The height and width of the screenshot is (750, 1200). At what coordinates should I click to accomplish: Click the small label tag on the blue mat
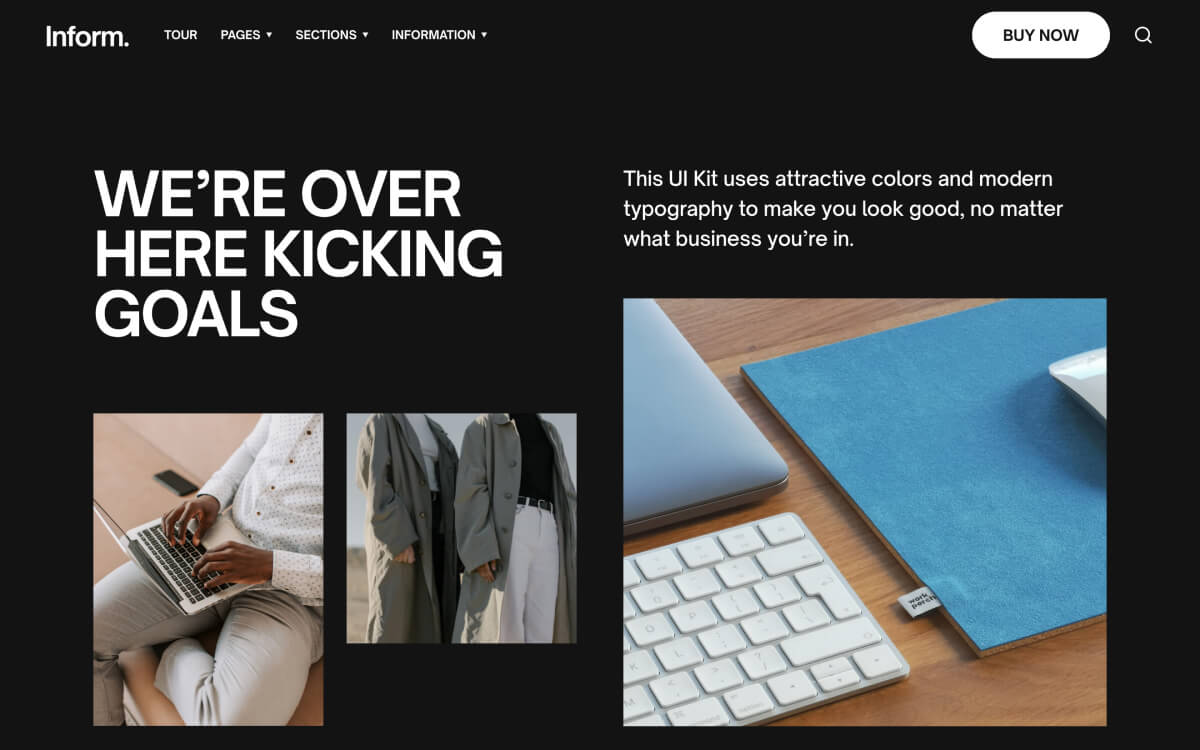click(917, 601)
